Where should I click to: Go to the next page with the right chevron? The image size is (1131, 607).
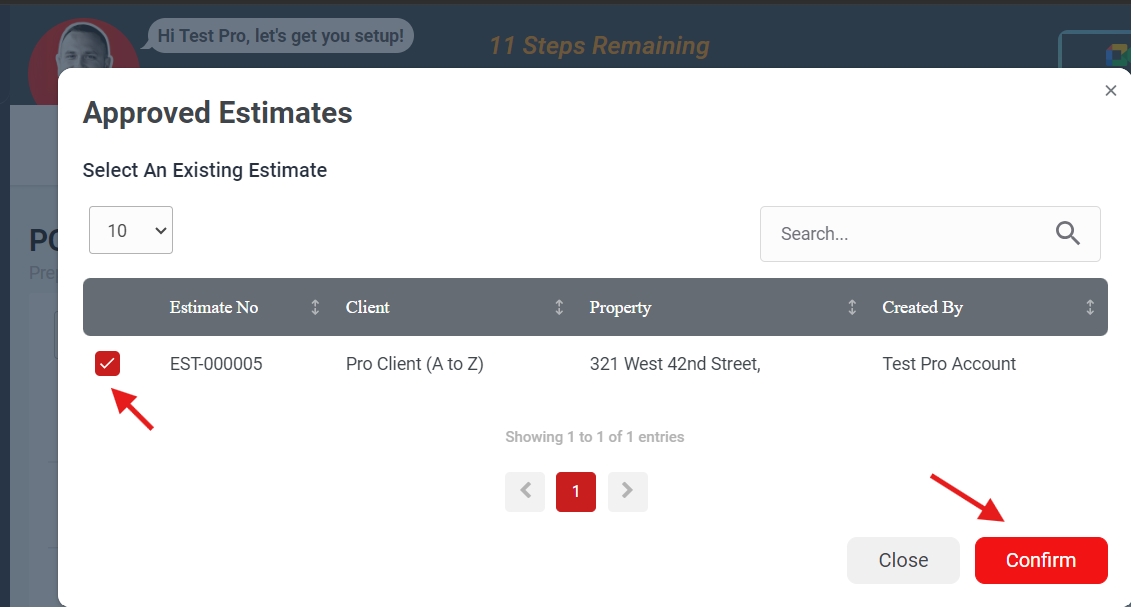627,491
